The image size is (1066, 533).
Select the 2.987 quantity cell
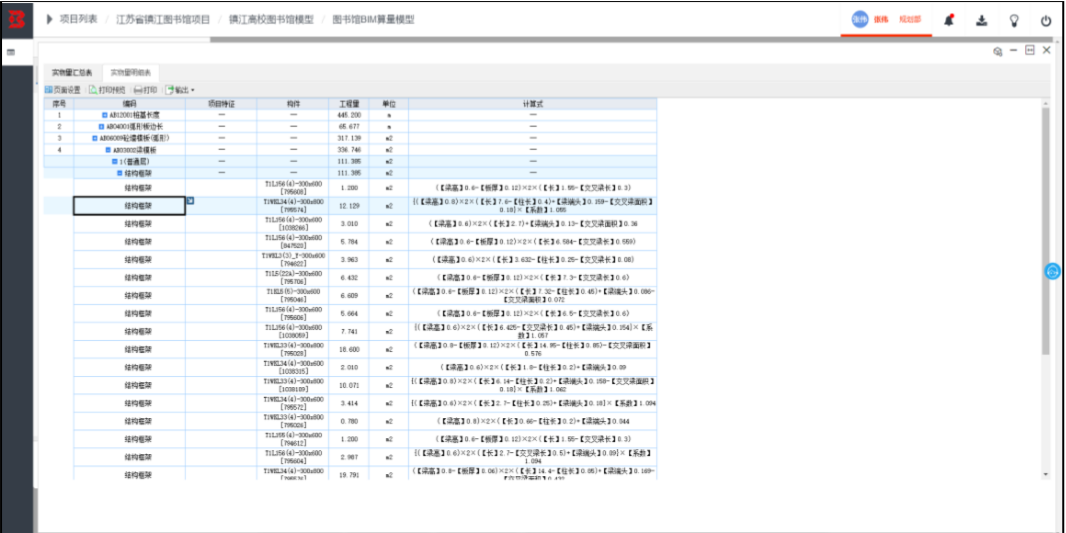point(349,457)
